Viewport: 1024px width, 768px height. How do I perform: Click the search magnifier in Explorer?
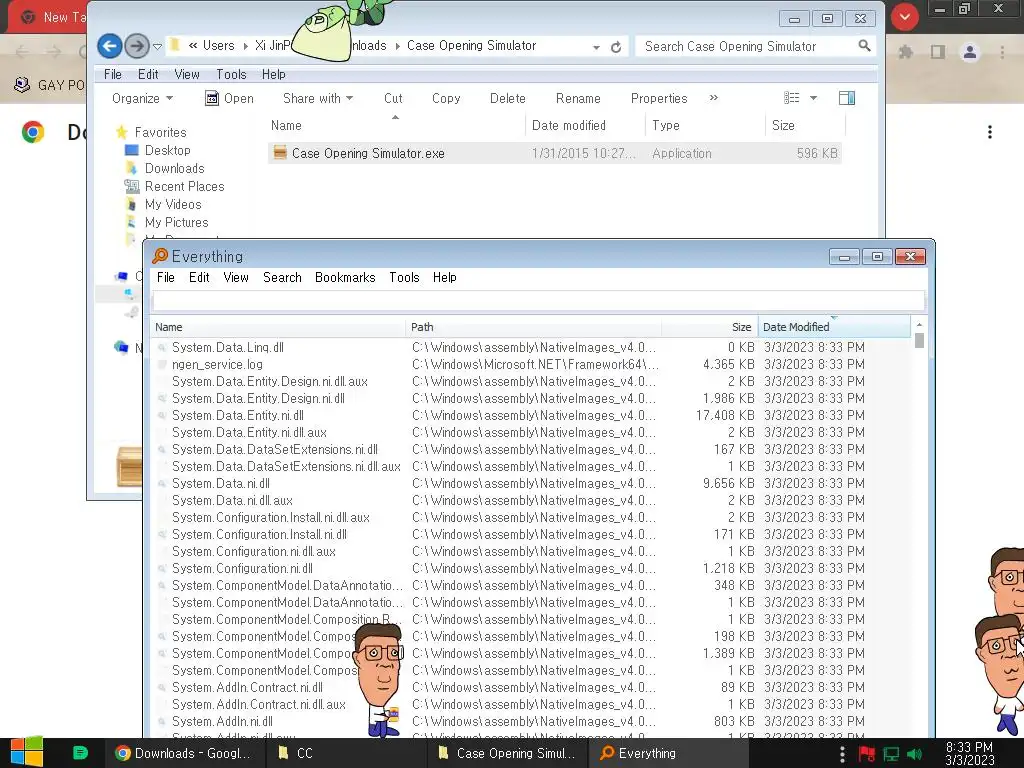(864, 46)
